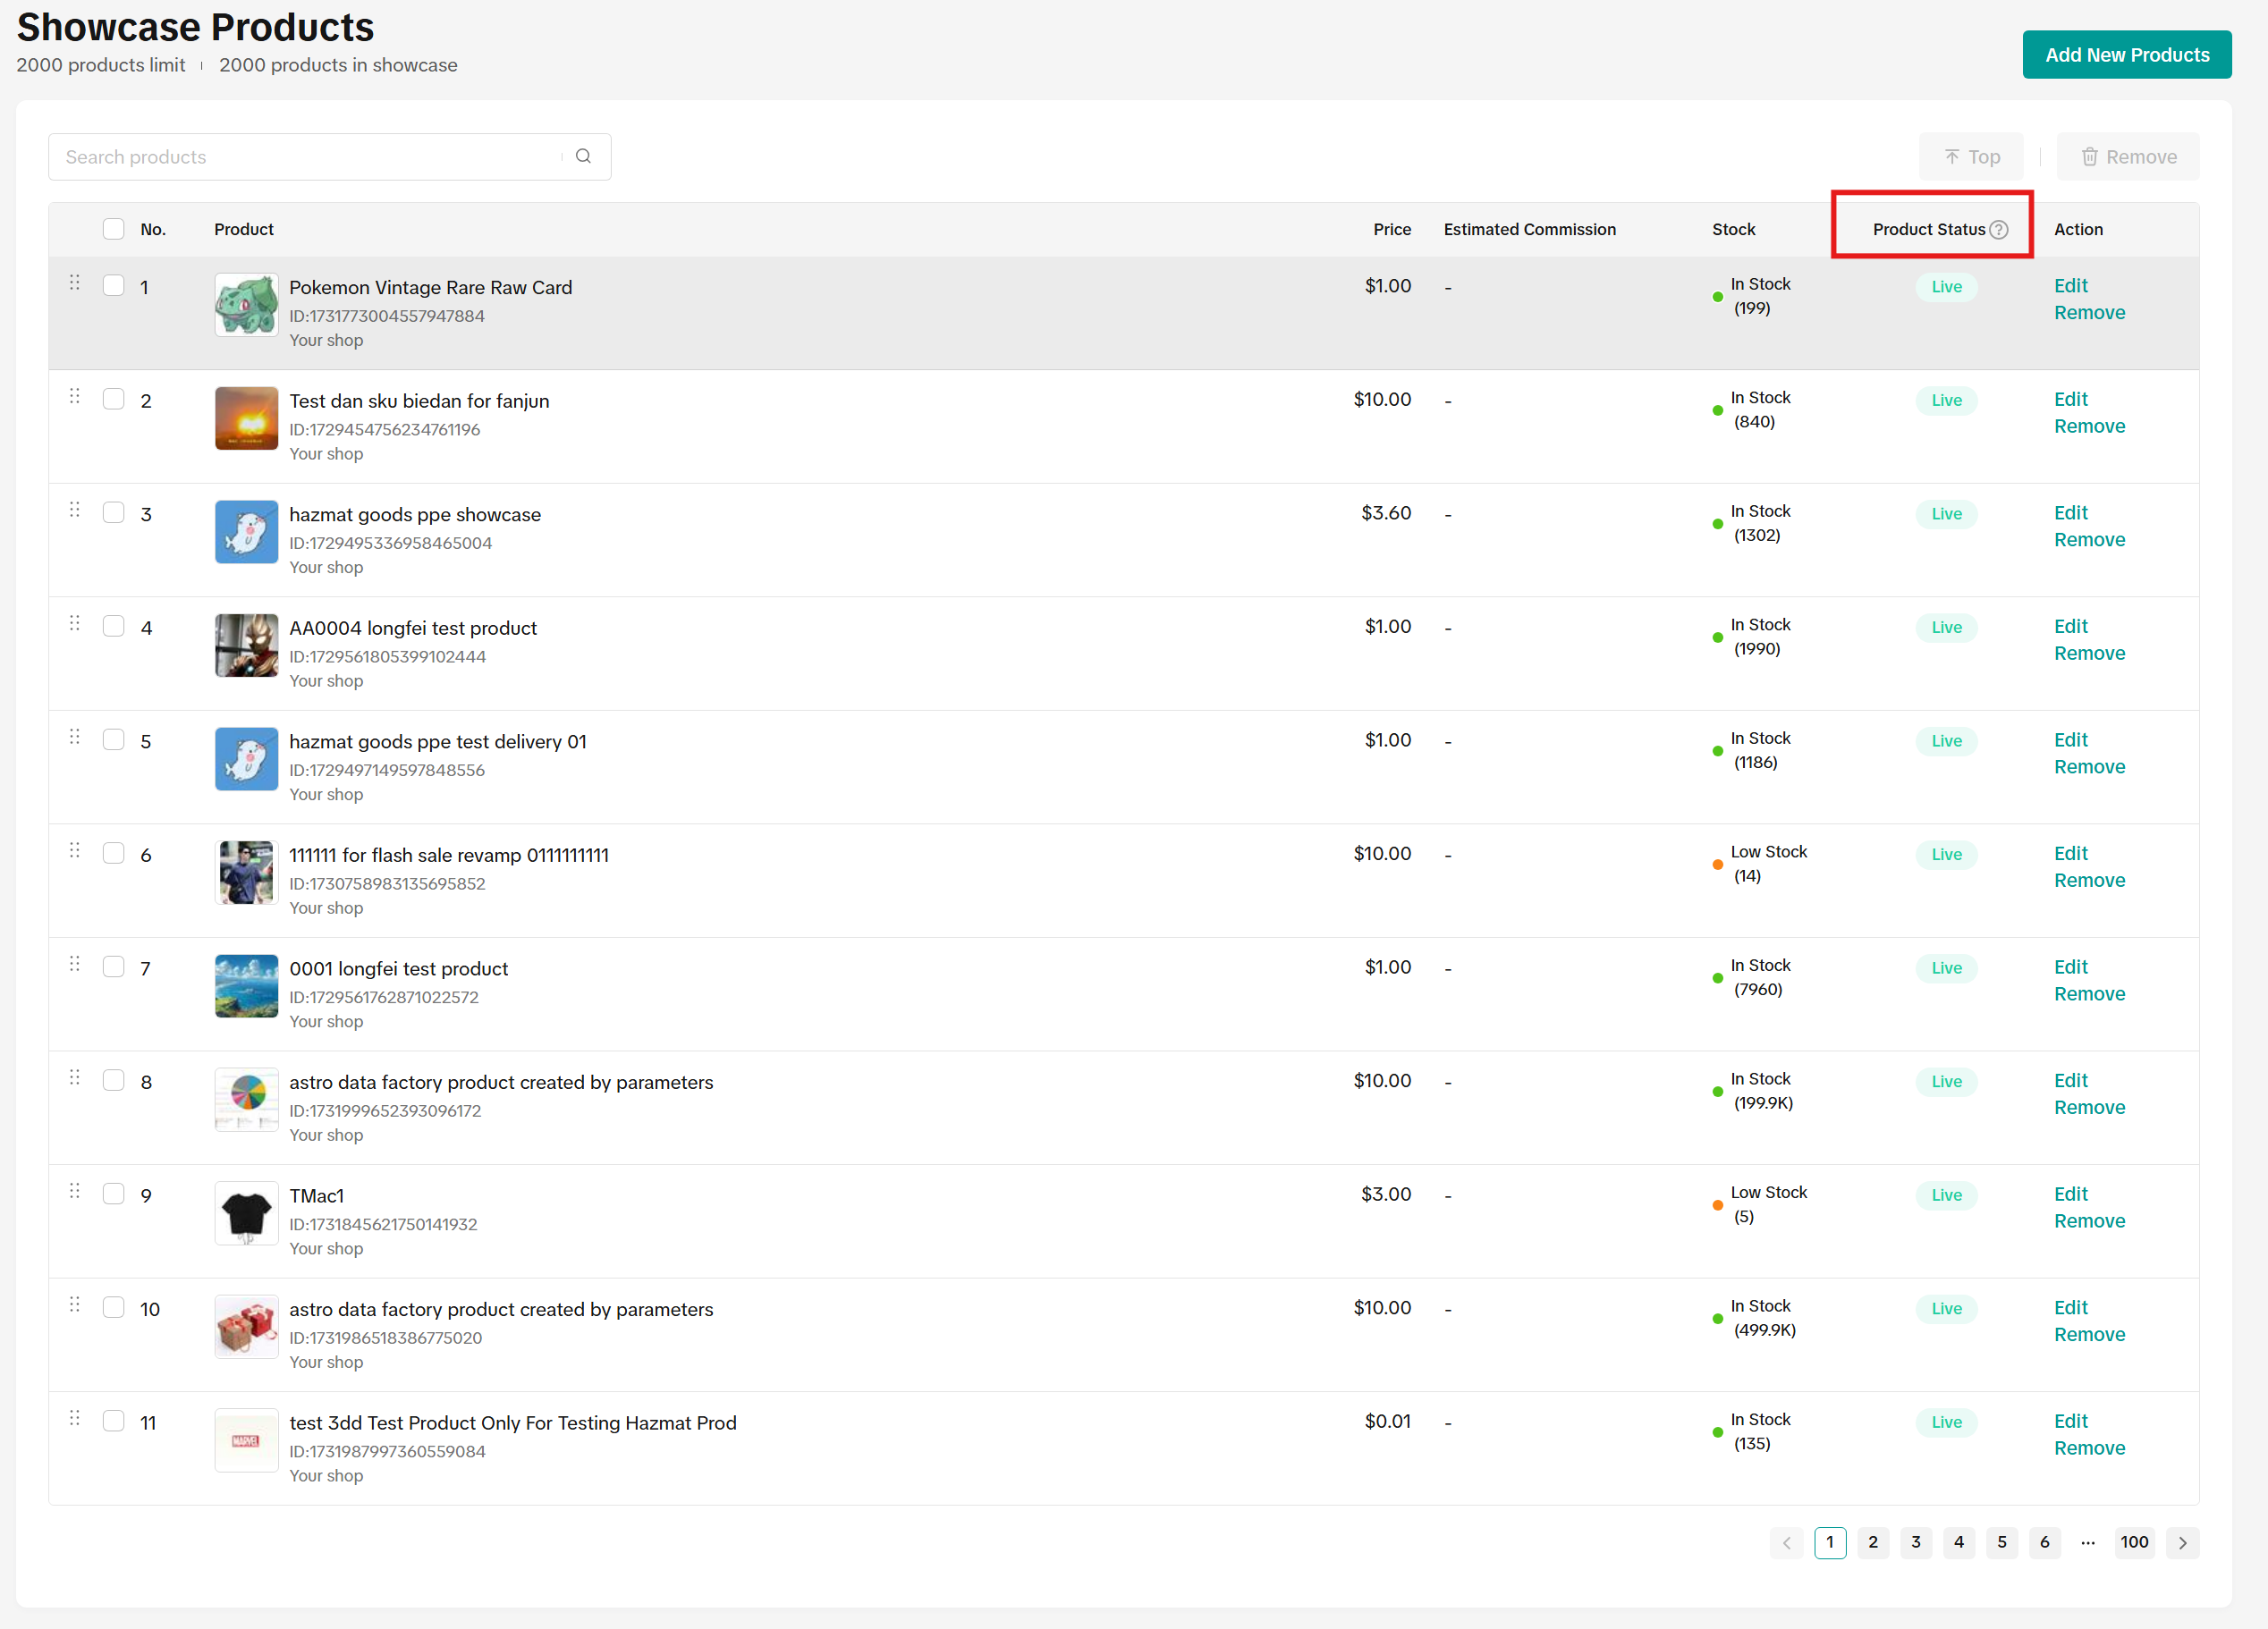This screenshot has height=1629, width=2268.
Task: Open page 100 of pagination
Action: coord(2134,1542)
